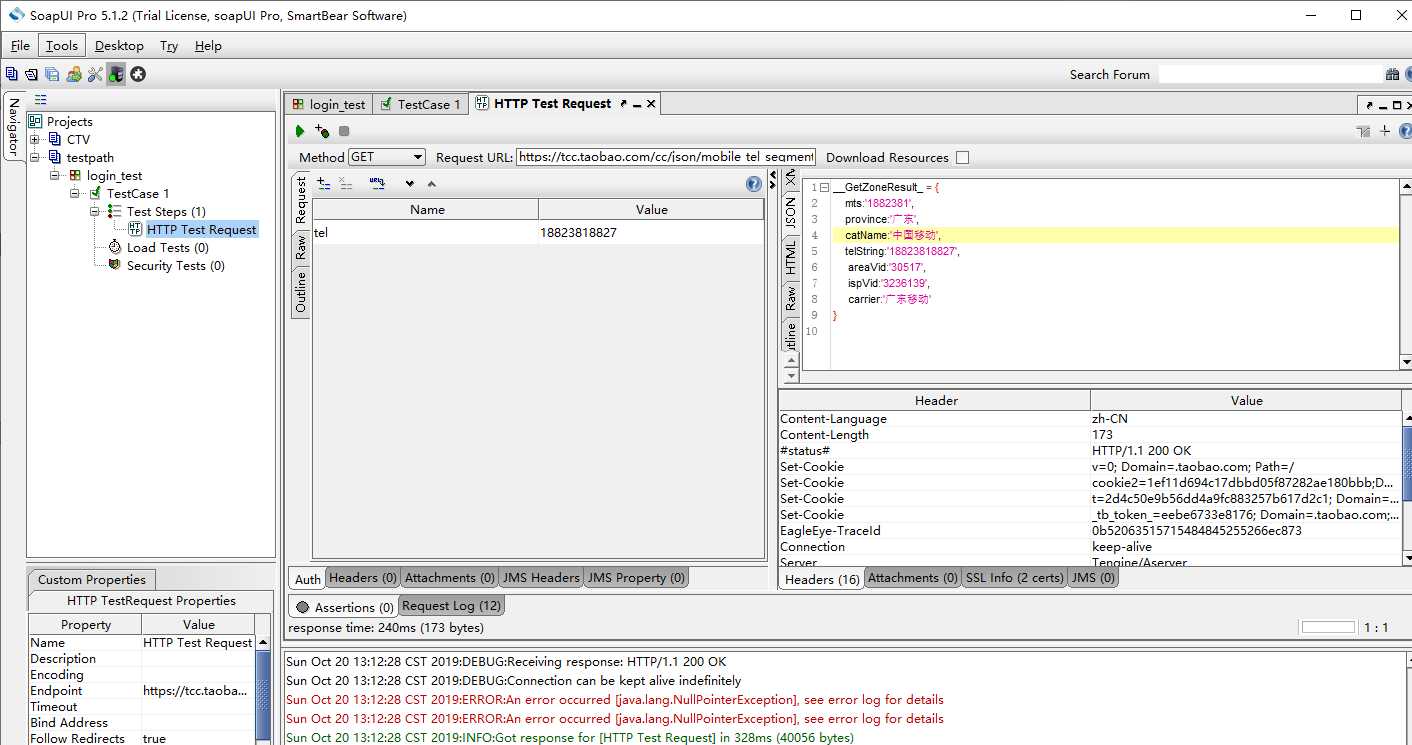Click the Proxy toolbar icon
This screenshot has width=1412, height=745.
(117, 74)
